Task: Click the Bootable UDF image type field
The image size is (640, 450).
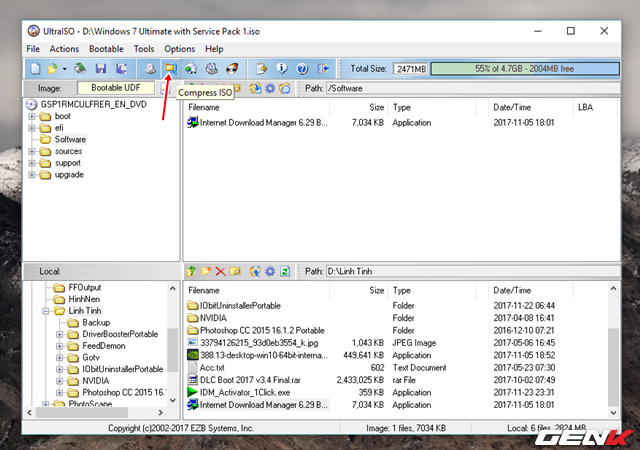Action: pos(116,88)
